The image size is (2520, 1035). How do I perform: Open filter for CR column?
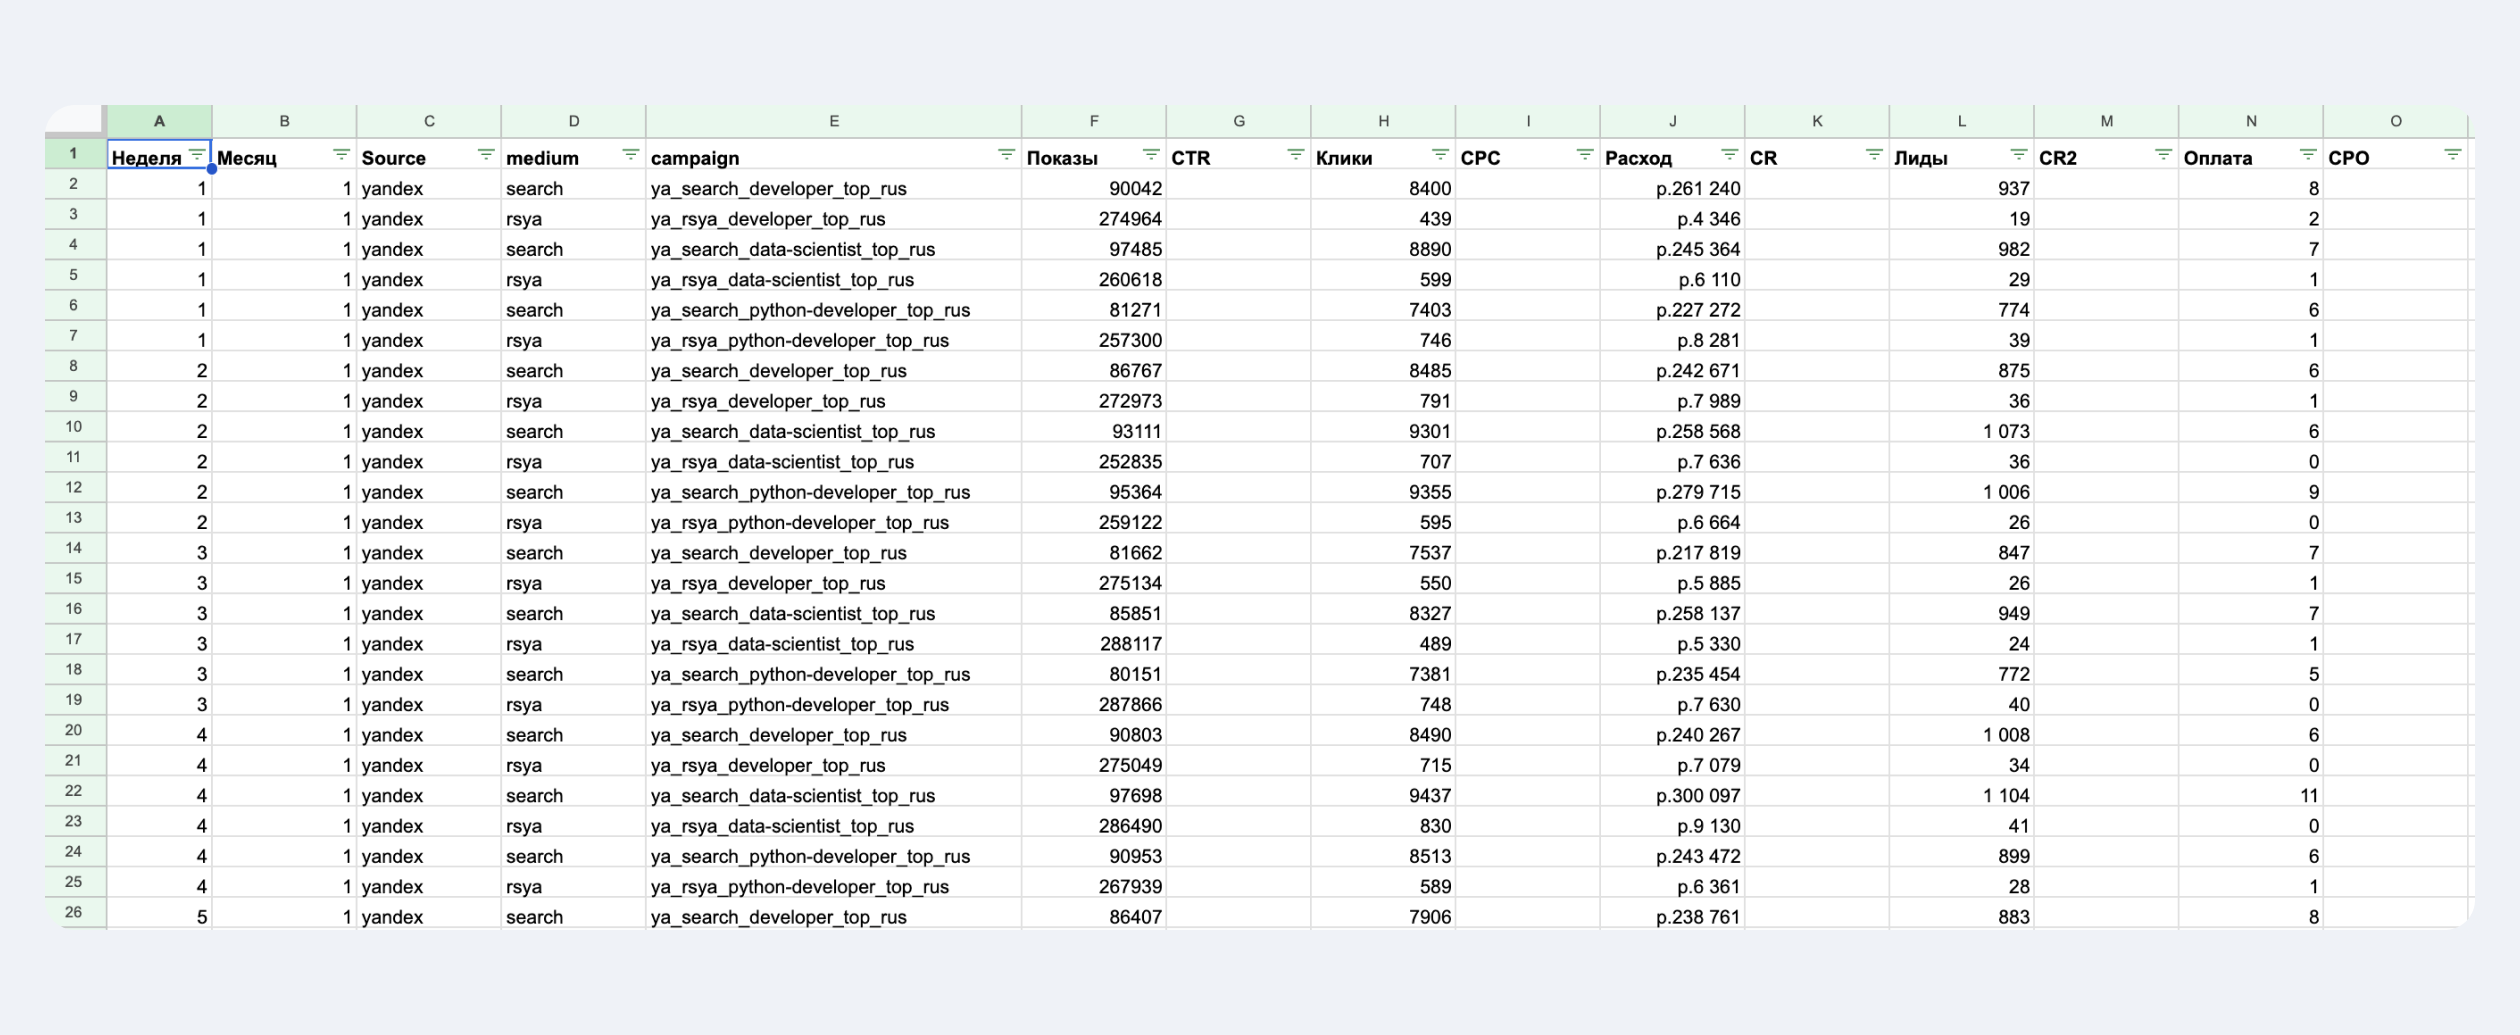[x=1874, y=155]
